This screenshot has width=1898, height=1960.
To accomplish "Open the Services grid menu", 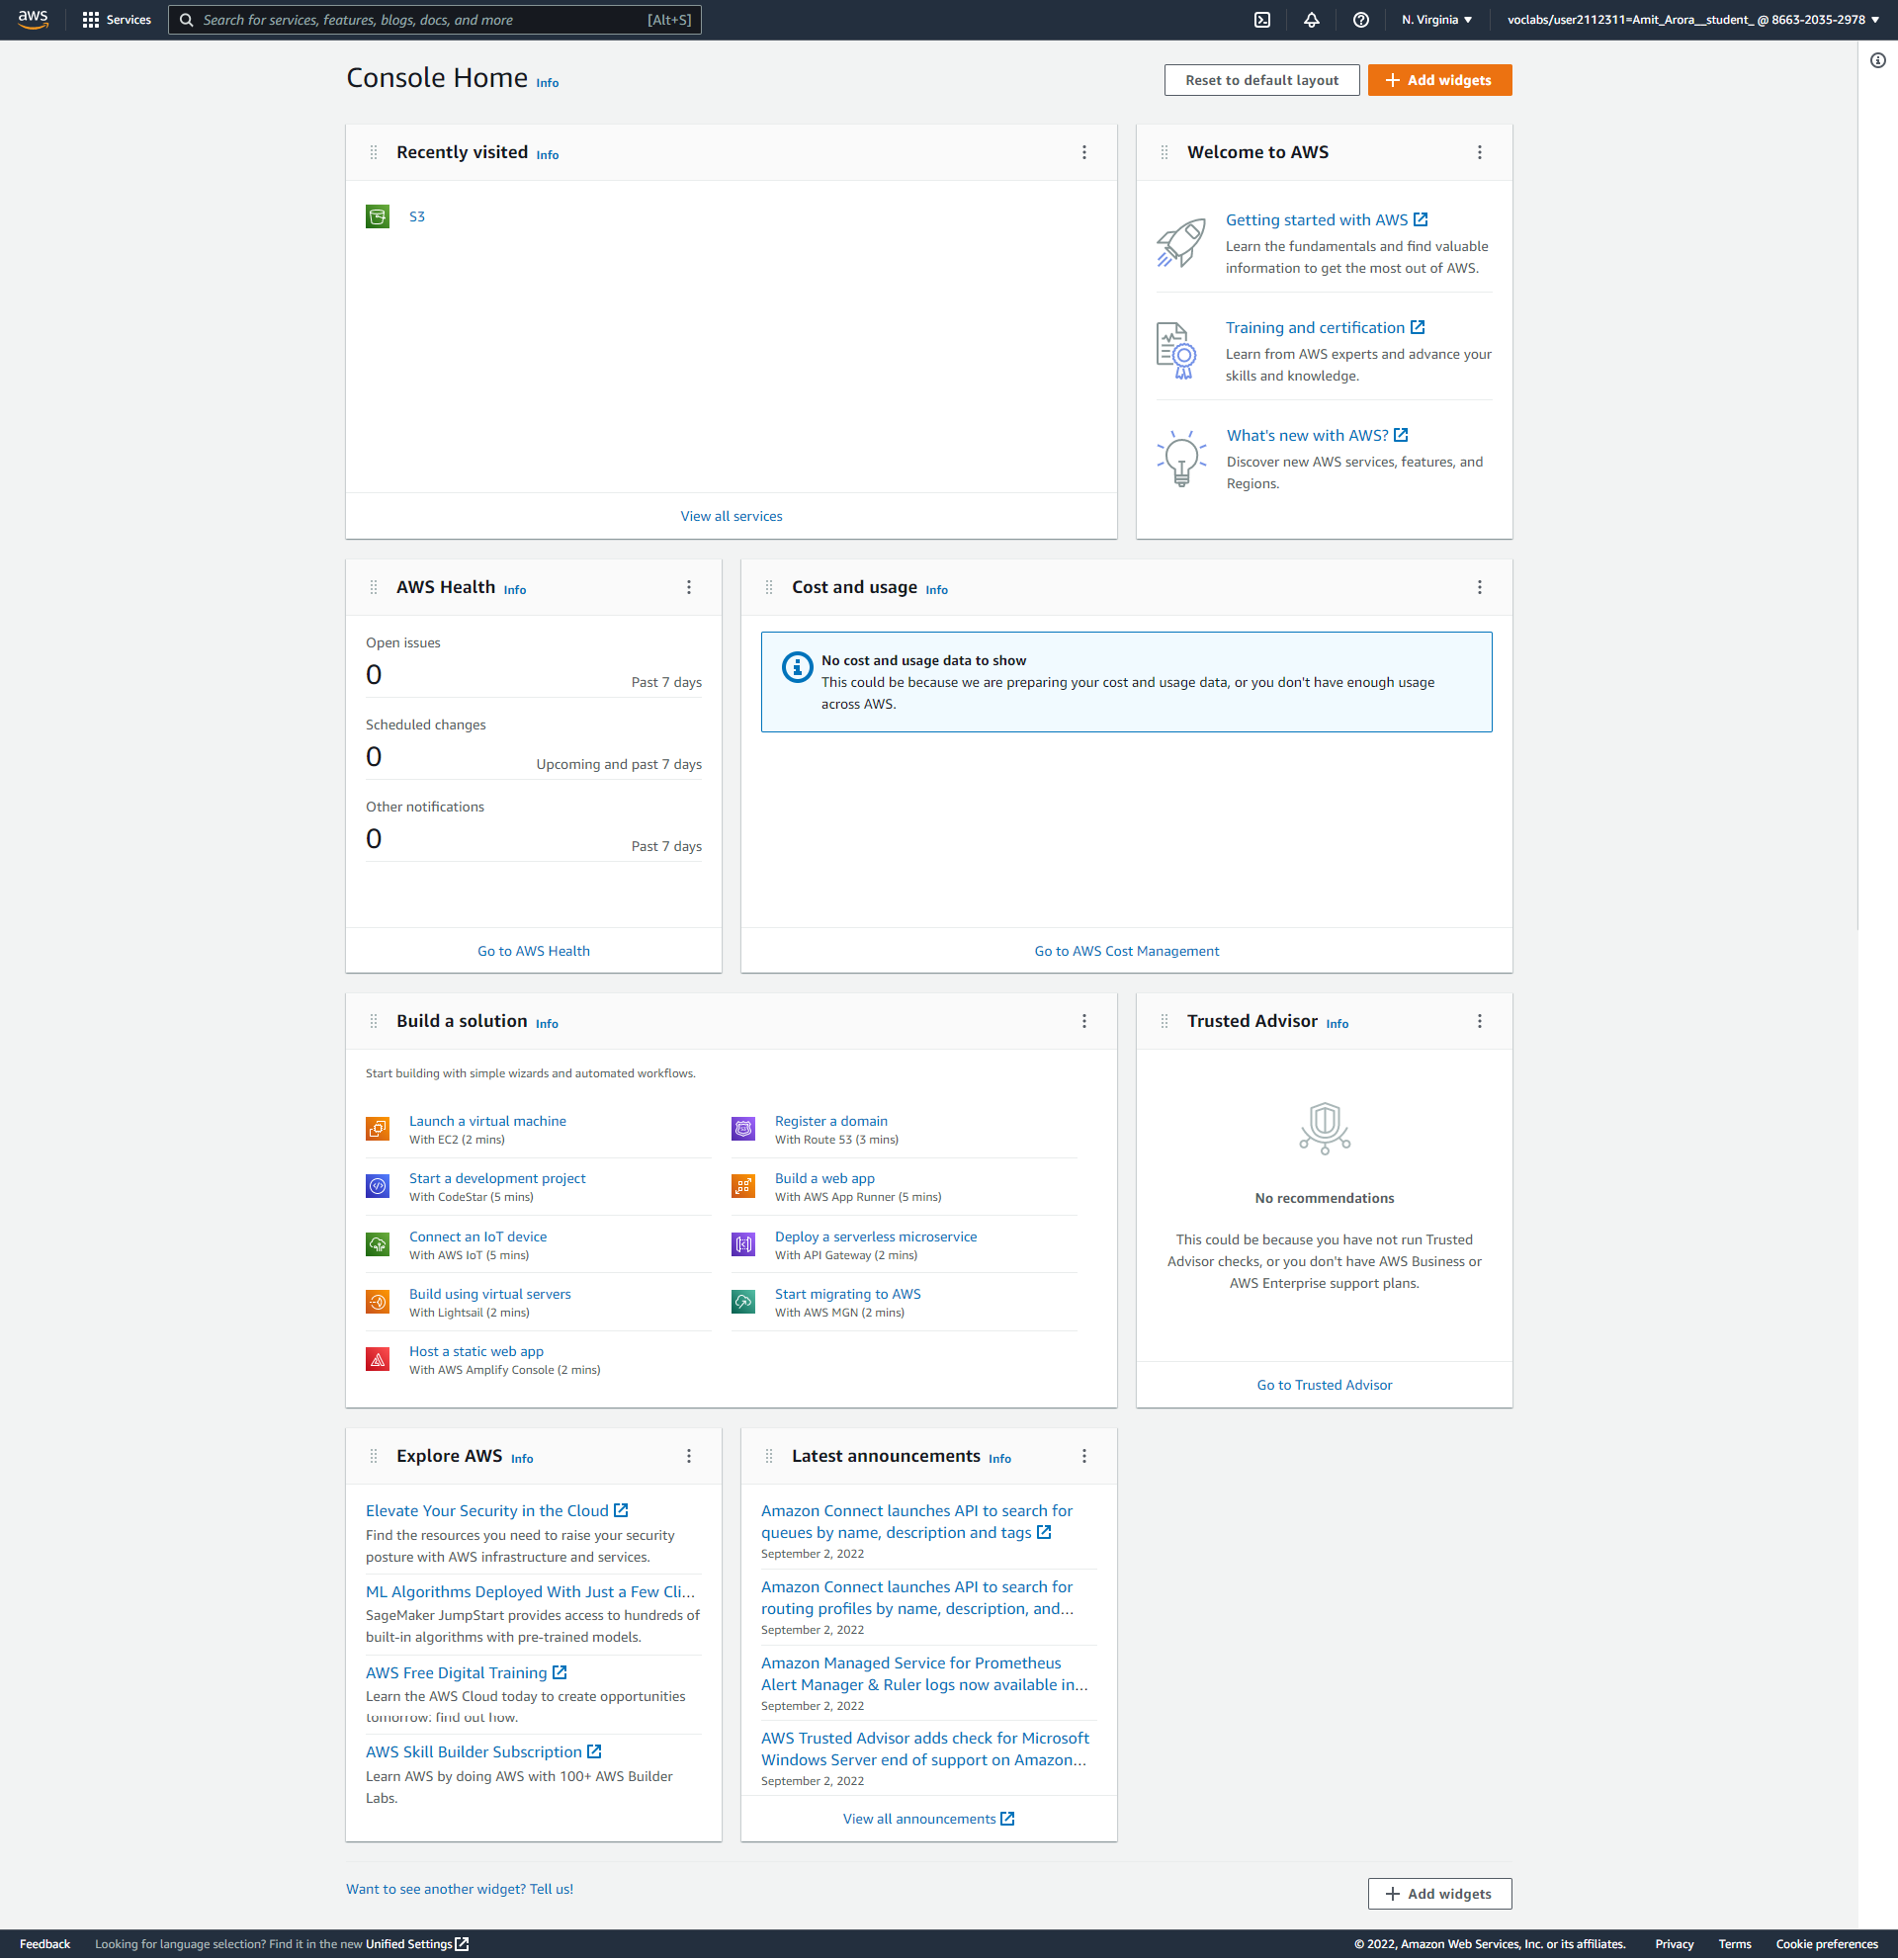I will click(116, 20).
